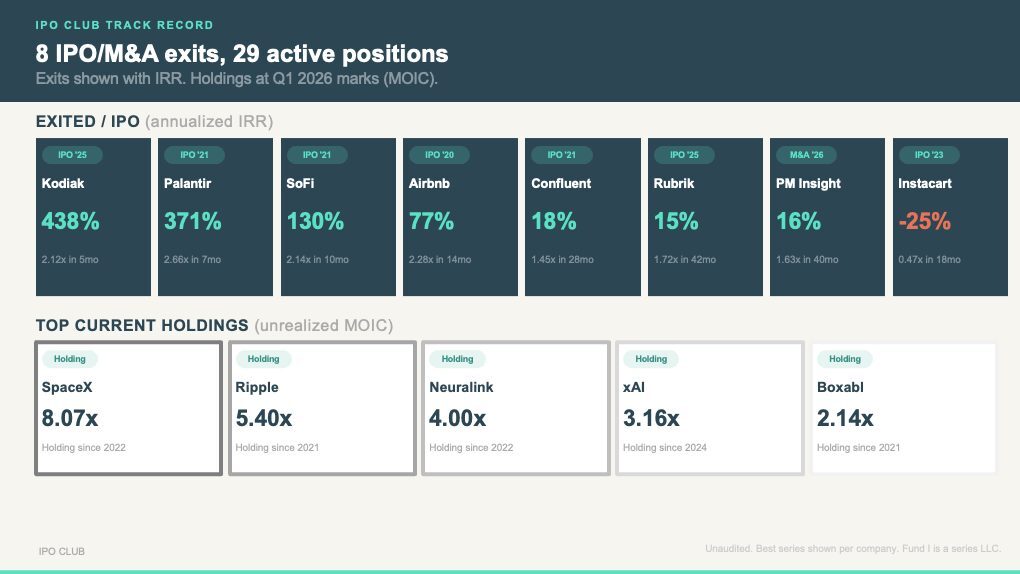Viewport: 1020px width, 574px height.
Task: Open the SpaceX 8.07x holding card
Action: click(x=128, y=408)
